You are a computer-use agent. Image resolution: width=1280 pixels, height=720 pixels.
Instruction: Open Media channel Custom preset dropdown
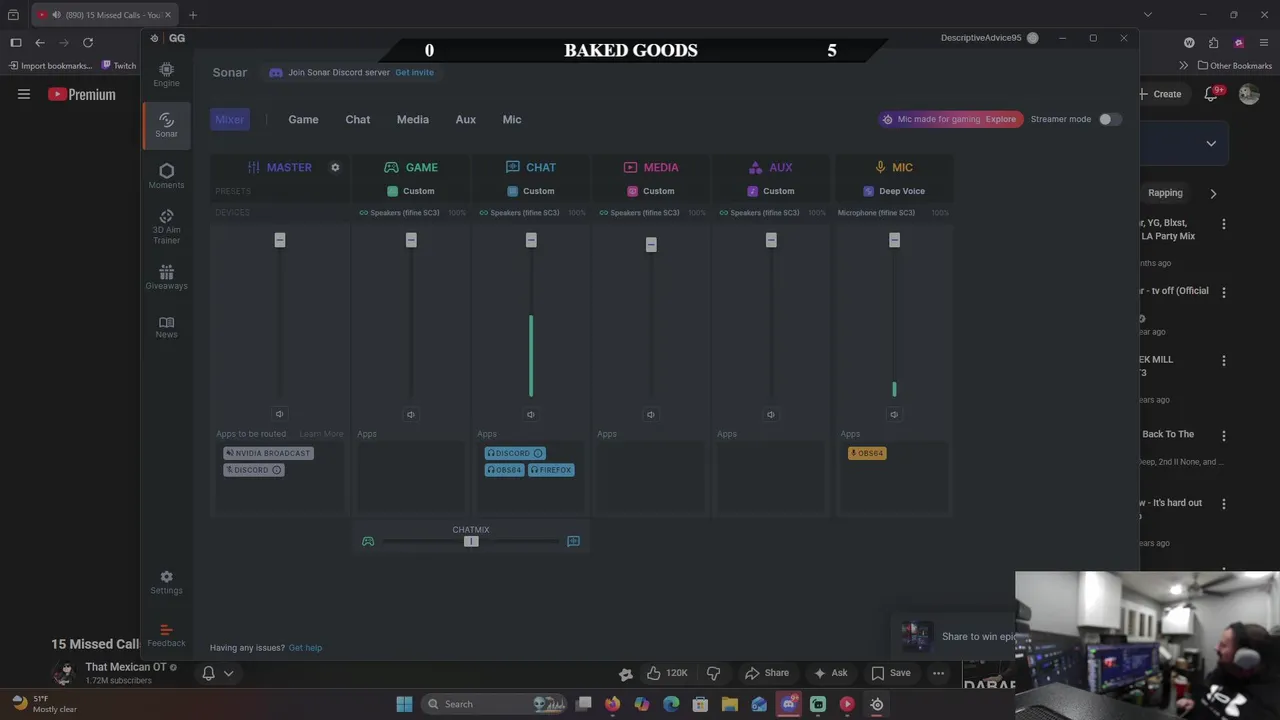pos(650,191)
